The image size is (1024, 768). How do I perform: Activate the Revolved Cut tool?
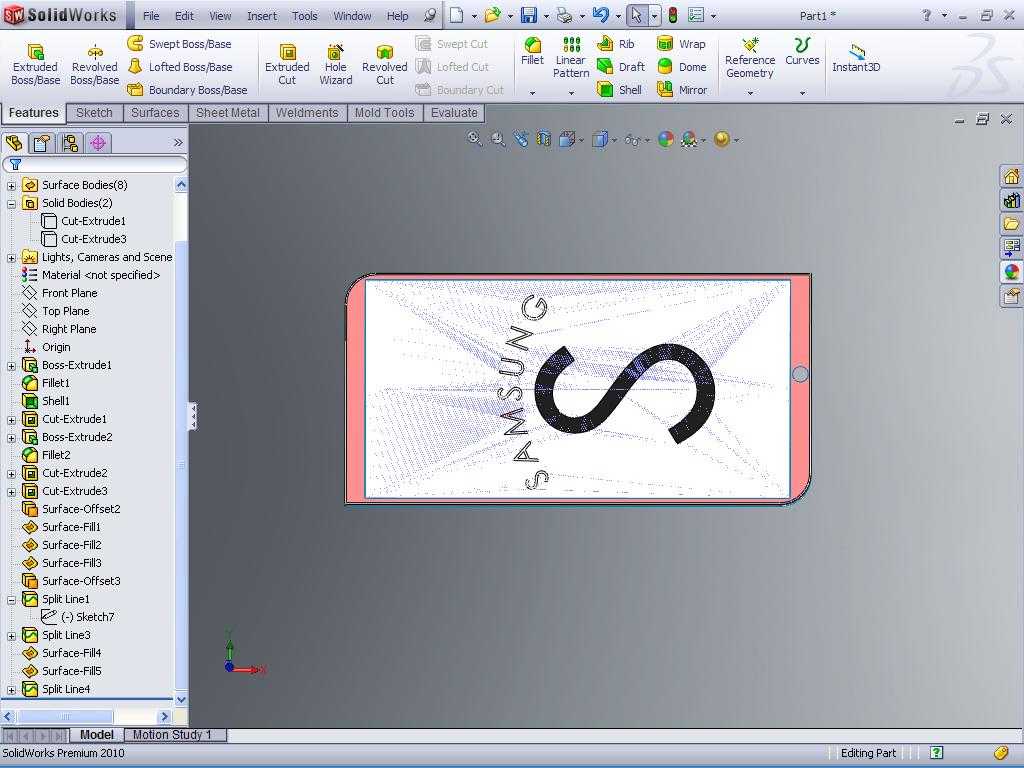coord(385,64)
